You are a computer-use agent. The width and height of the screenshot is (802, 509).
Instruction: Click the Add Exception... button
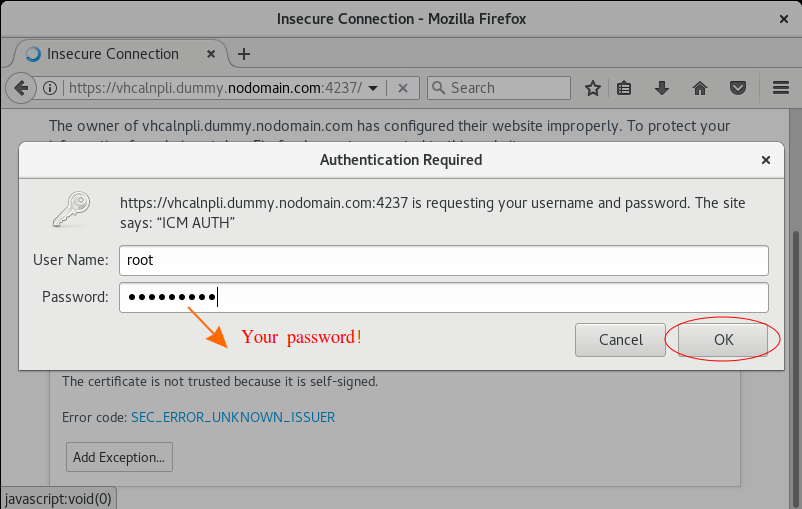(119, 457)
